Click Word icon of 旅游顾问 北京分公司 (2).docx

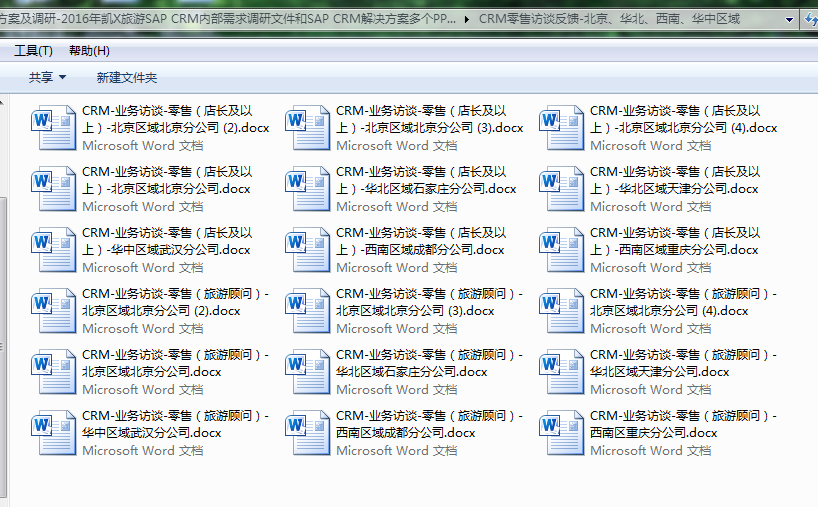click(54, 311)
